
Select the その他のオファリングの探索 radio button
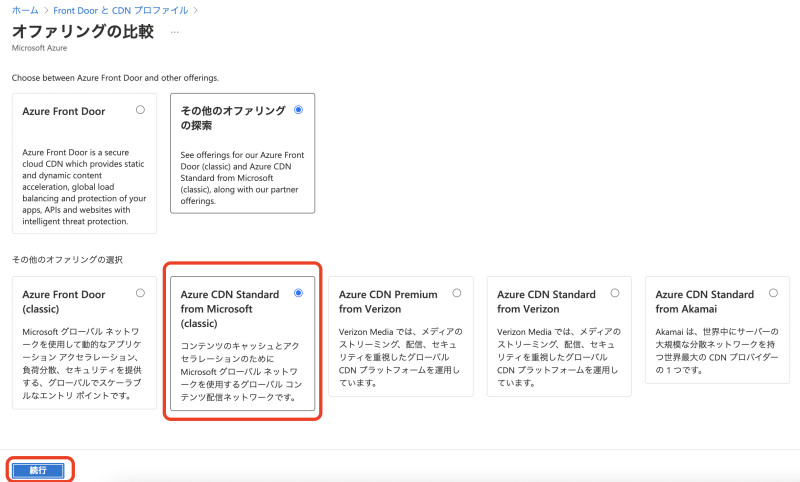298,110
